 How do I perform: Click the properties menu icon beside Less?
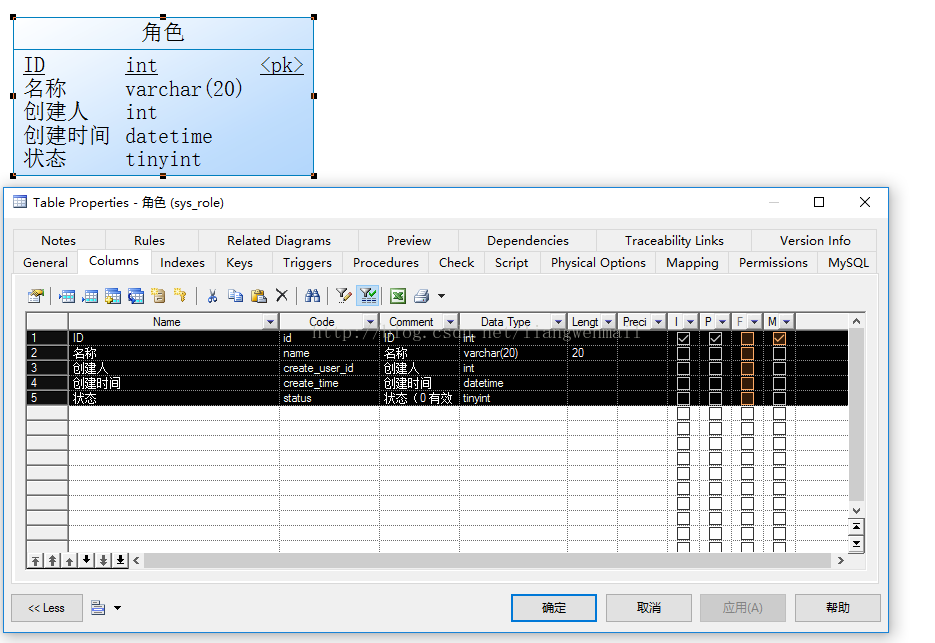pos(98,608)
